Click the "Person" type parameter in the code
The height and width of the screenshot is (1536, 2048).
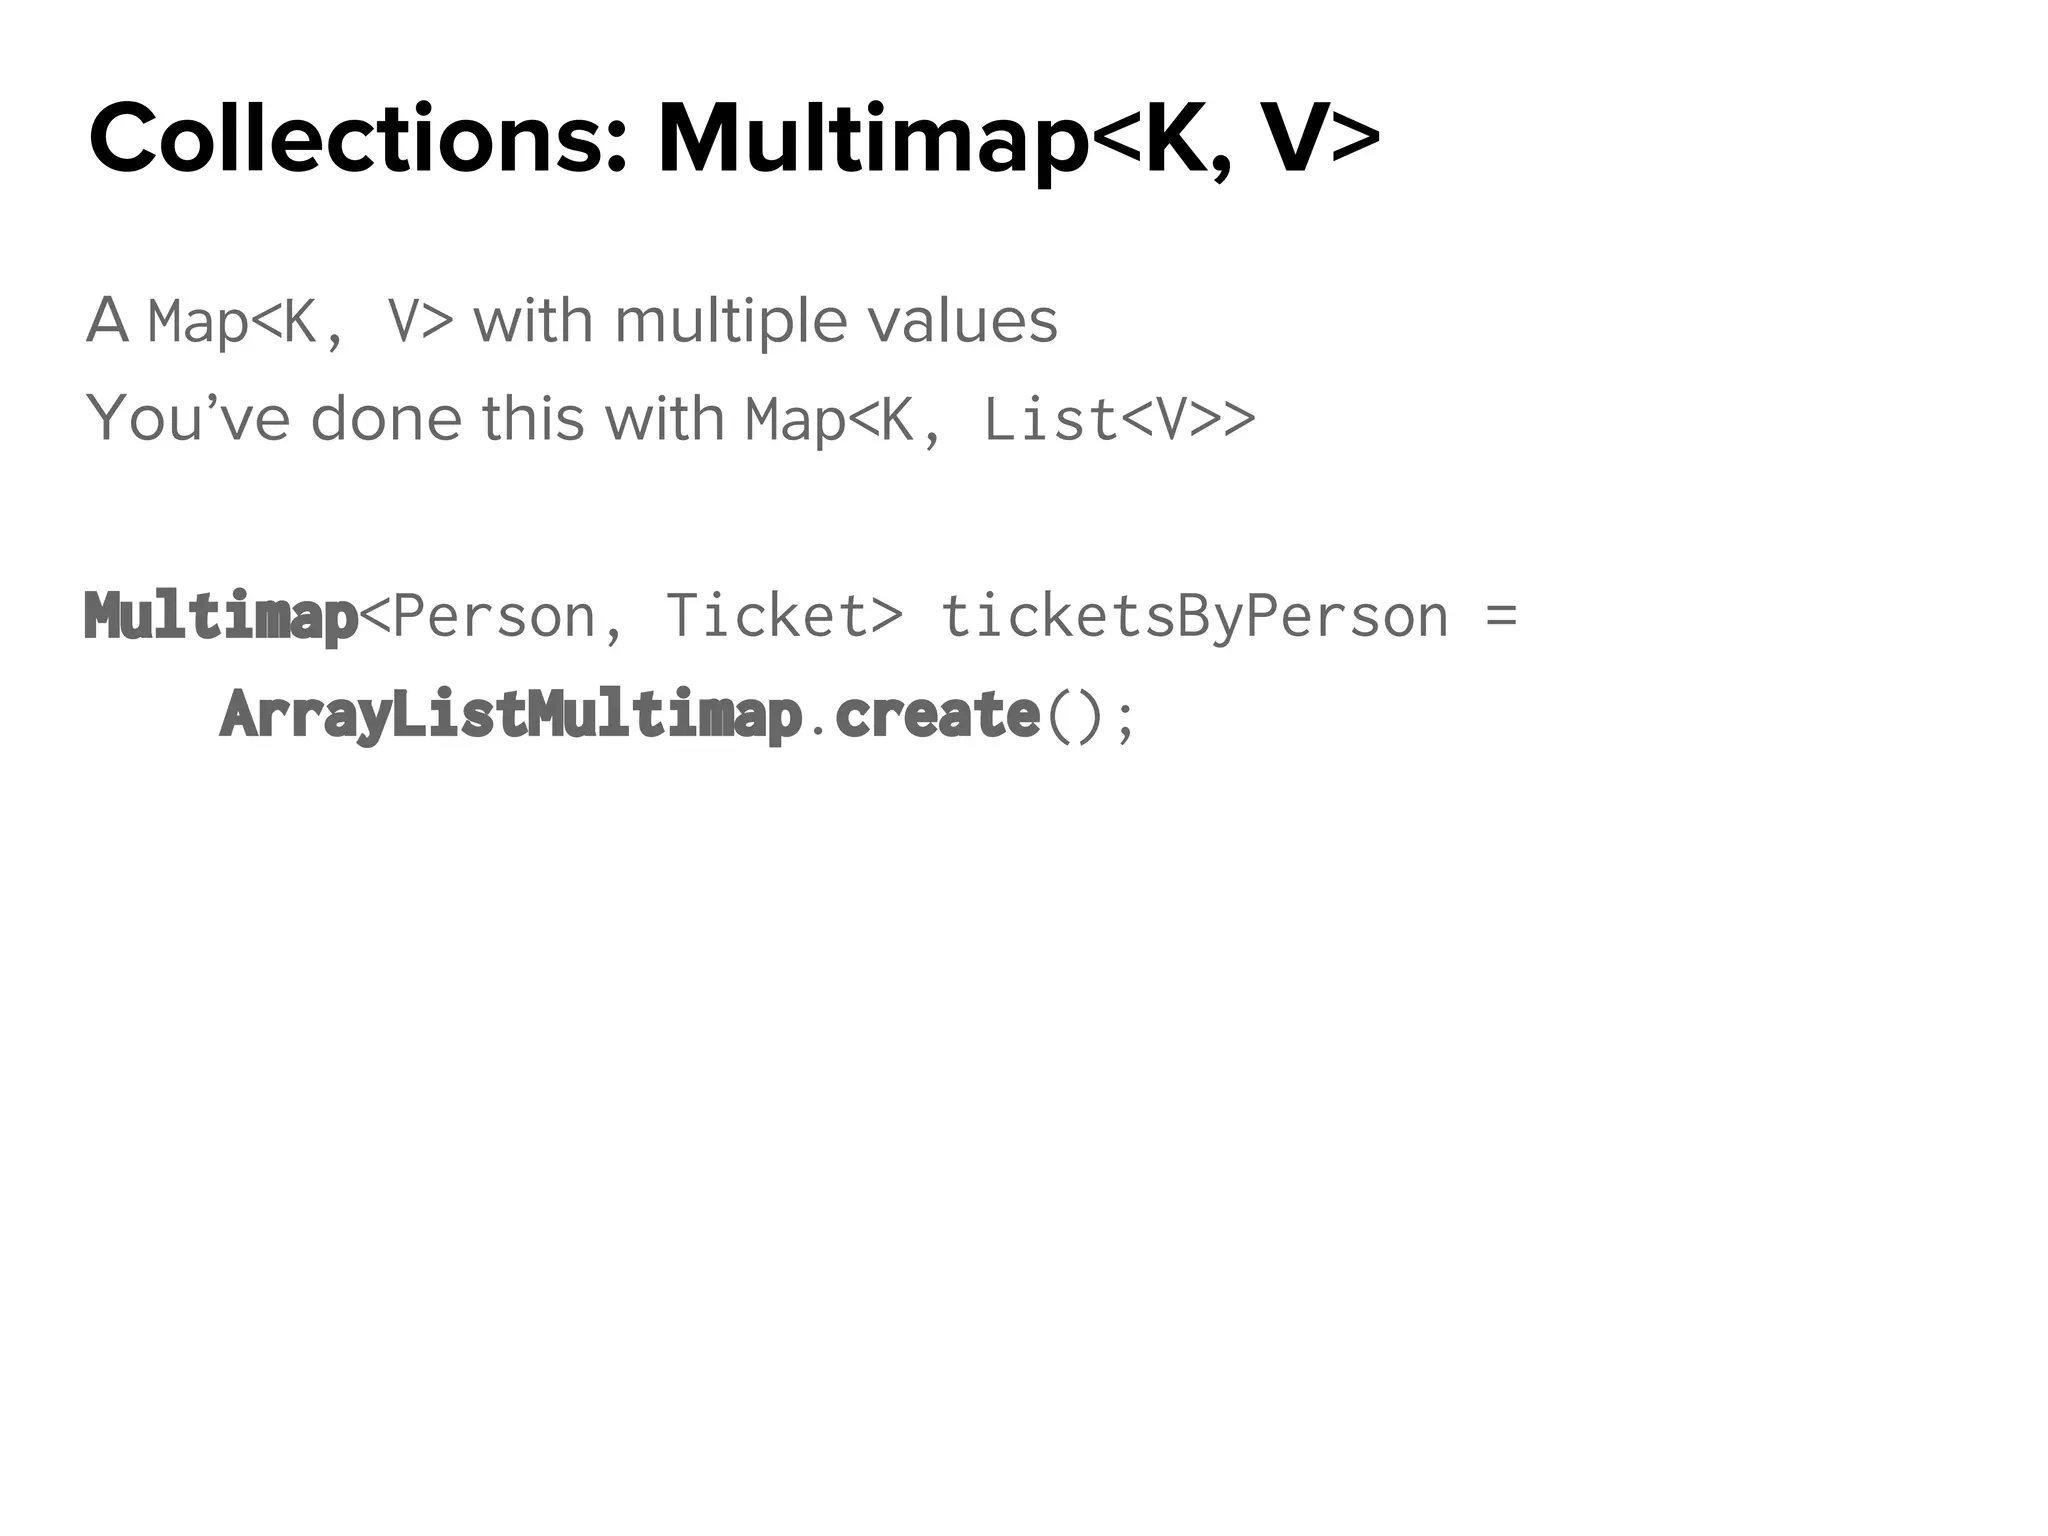[494, 616]
